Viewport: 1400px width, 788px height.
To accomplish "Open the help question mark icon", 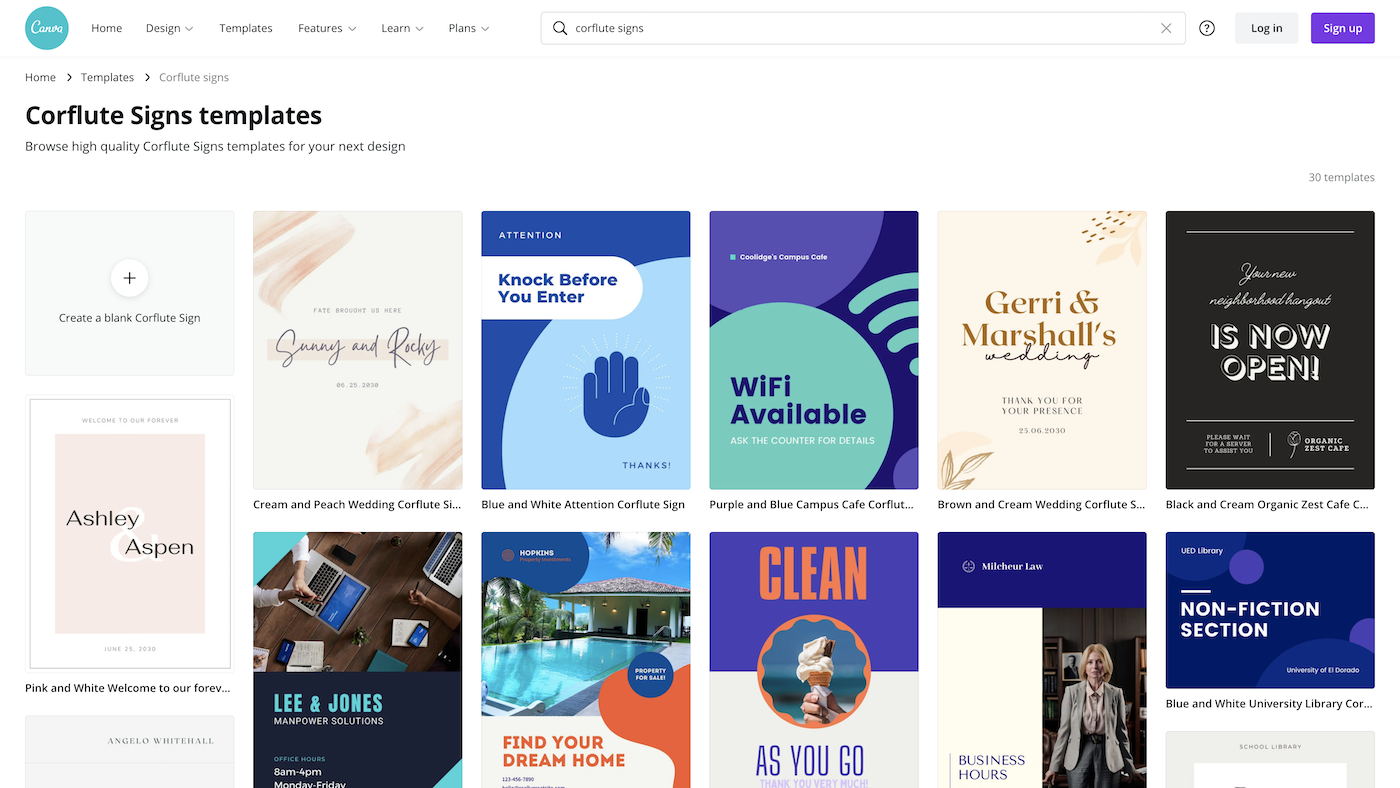I will (x=1207, y=28).
